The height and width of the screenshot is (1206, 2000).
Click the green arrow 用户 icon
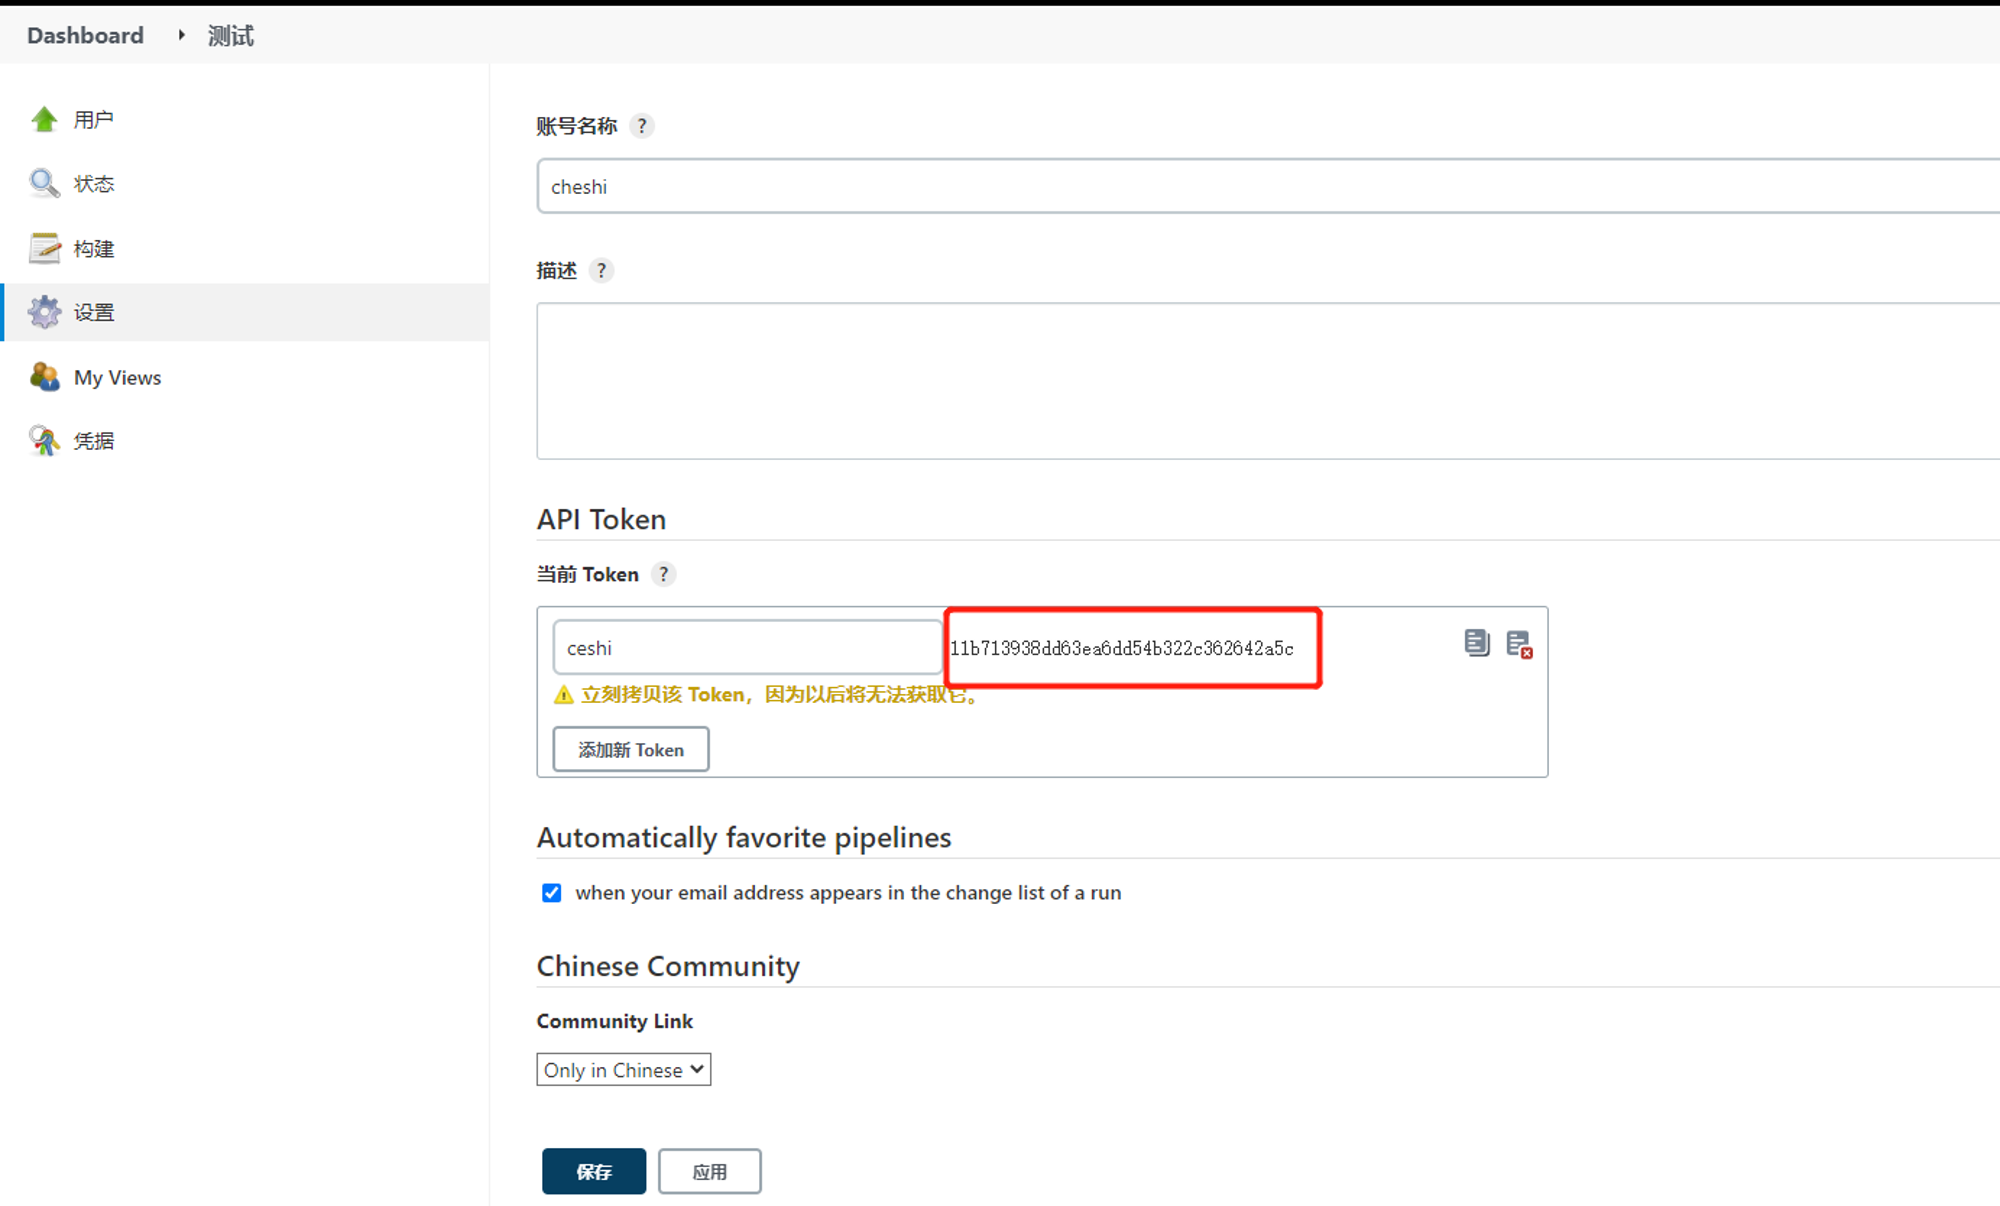44,120
